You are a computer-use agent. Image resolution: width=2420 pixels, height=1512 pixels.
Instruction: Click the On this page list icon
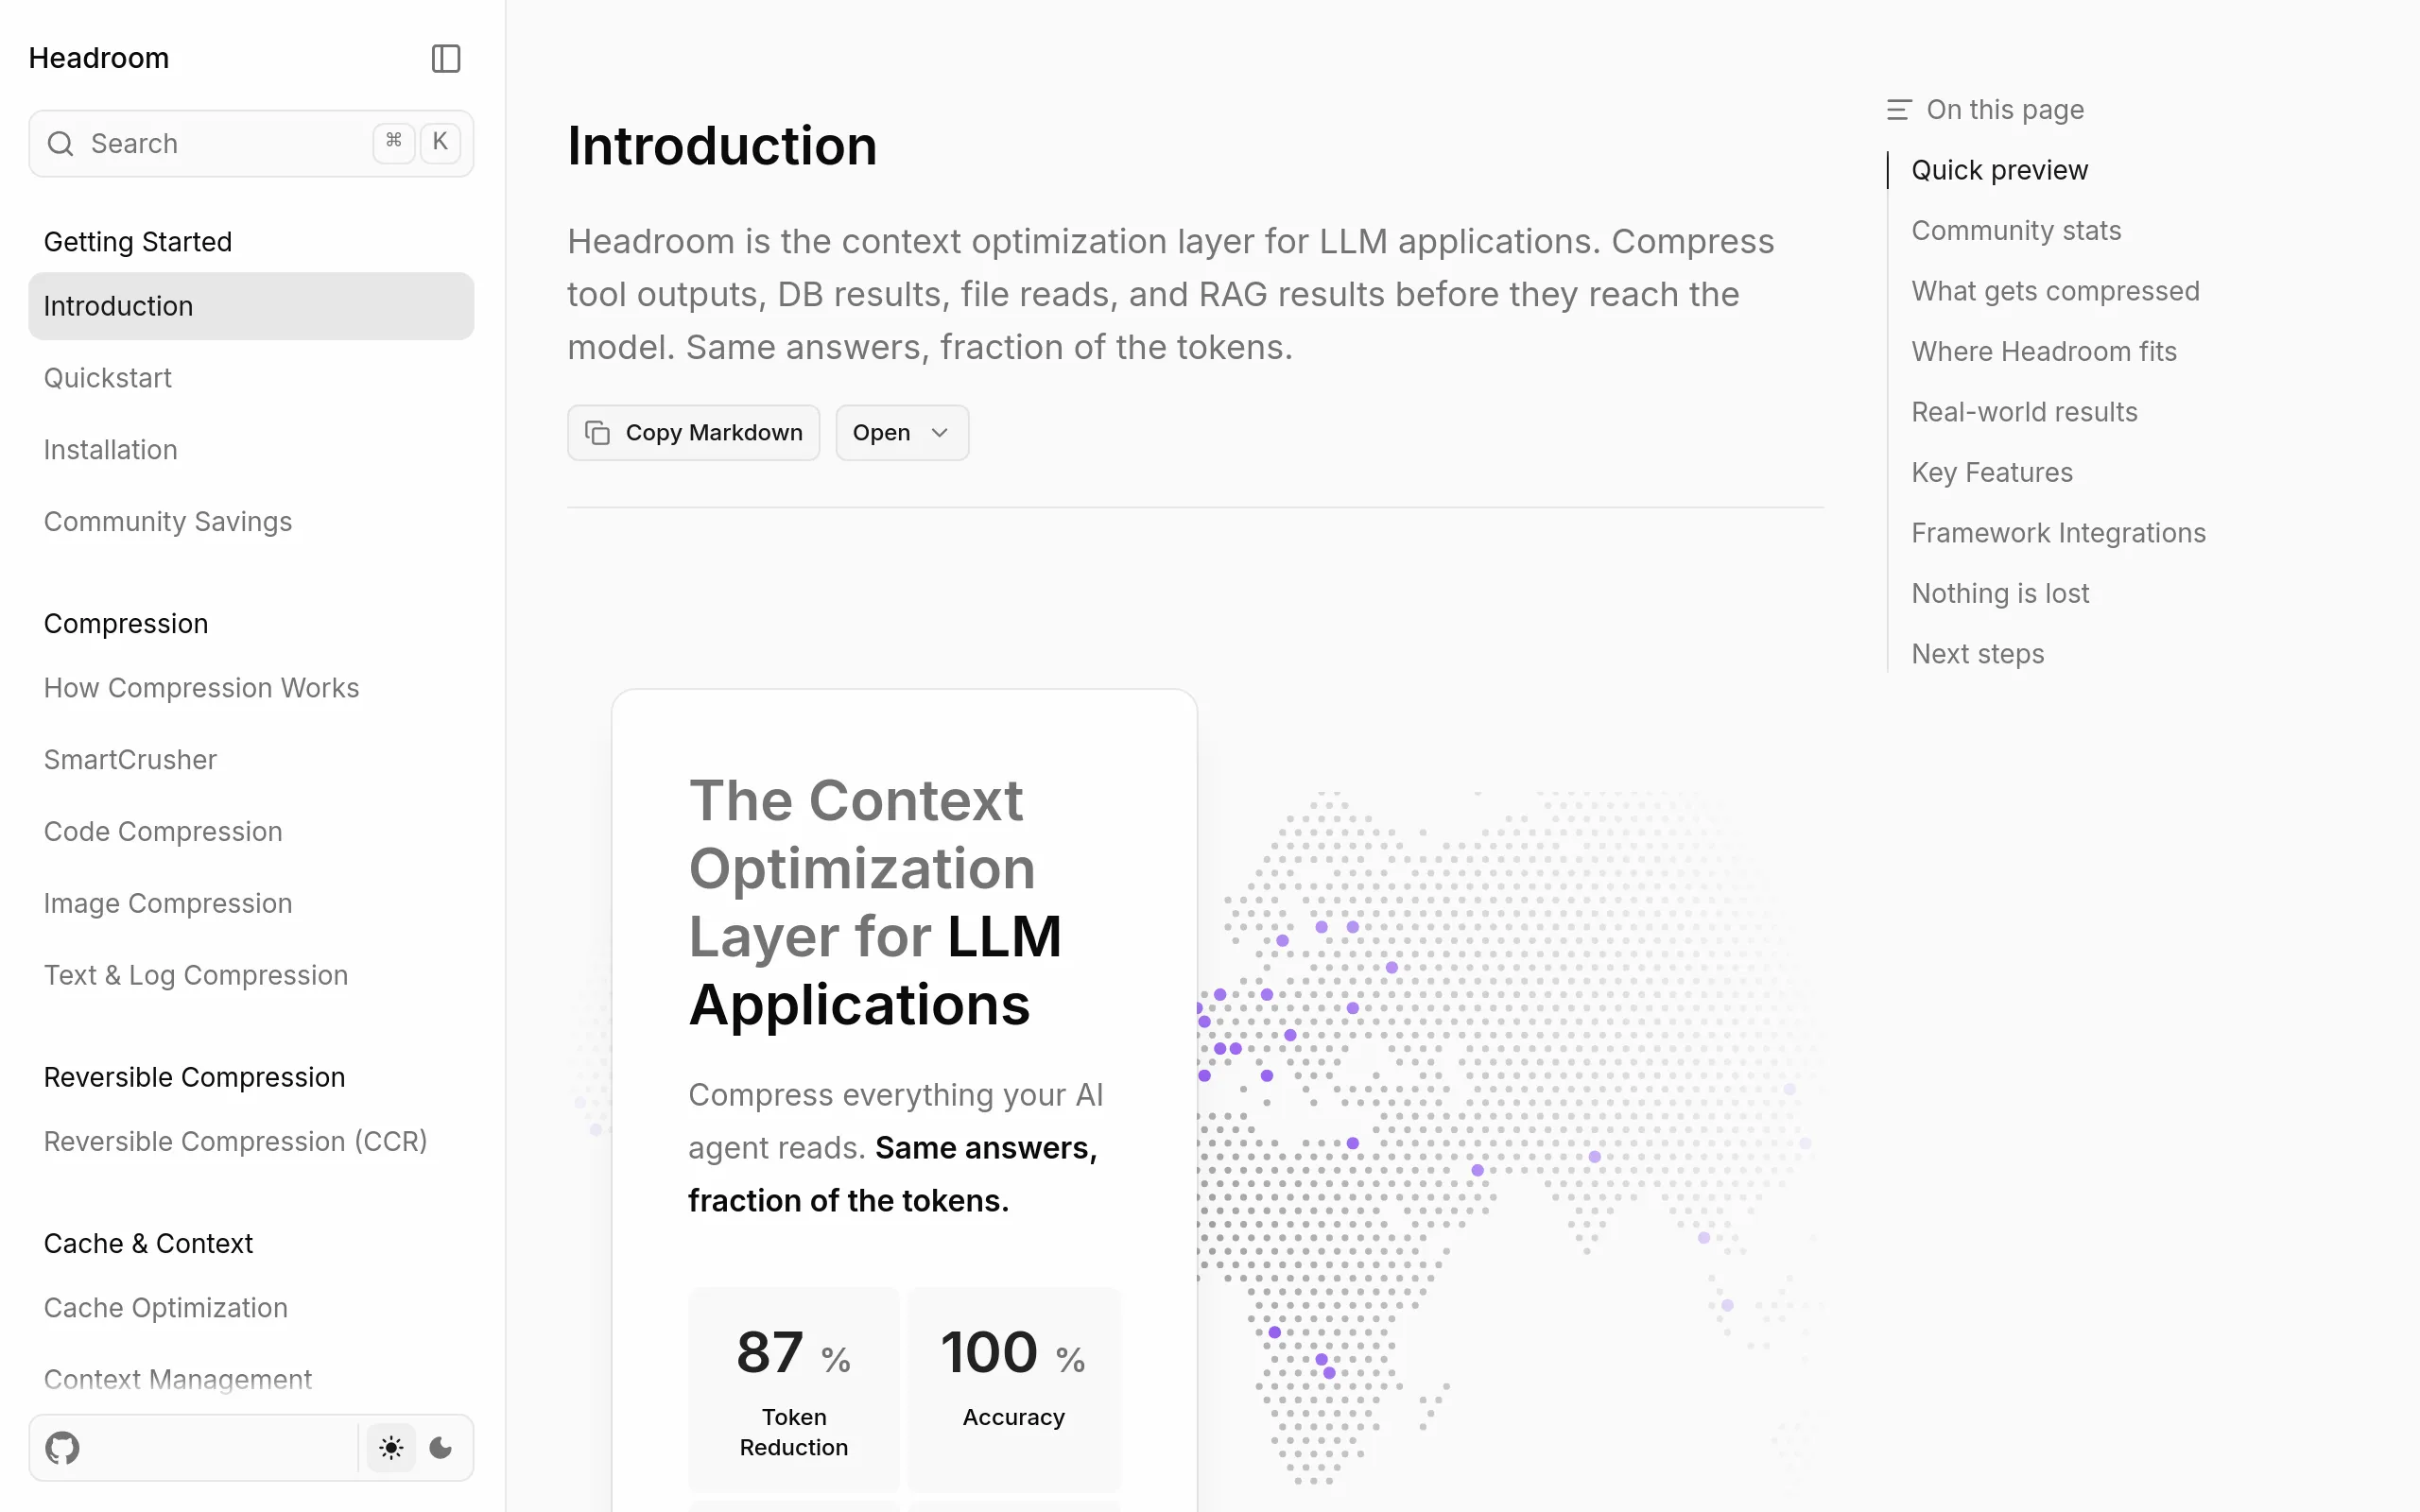[1898, 110]
